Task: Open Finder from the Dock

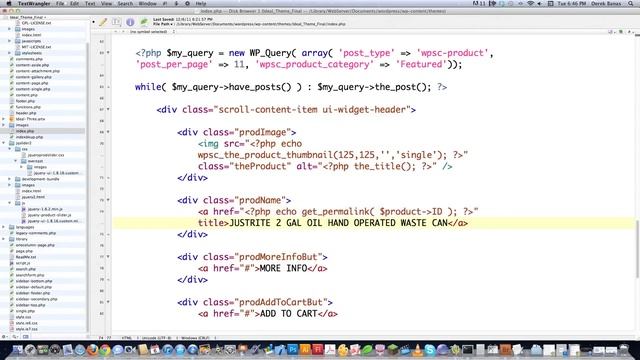Action: click(x=18, y=350)
